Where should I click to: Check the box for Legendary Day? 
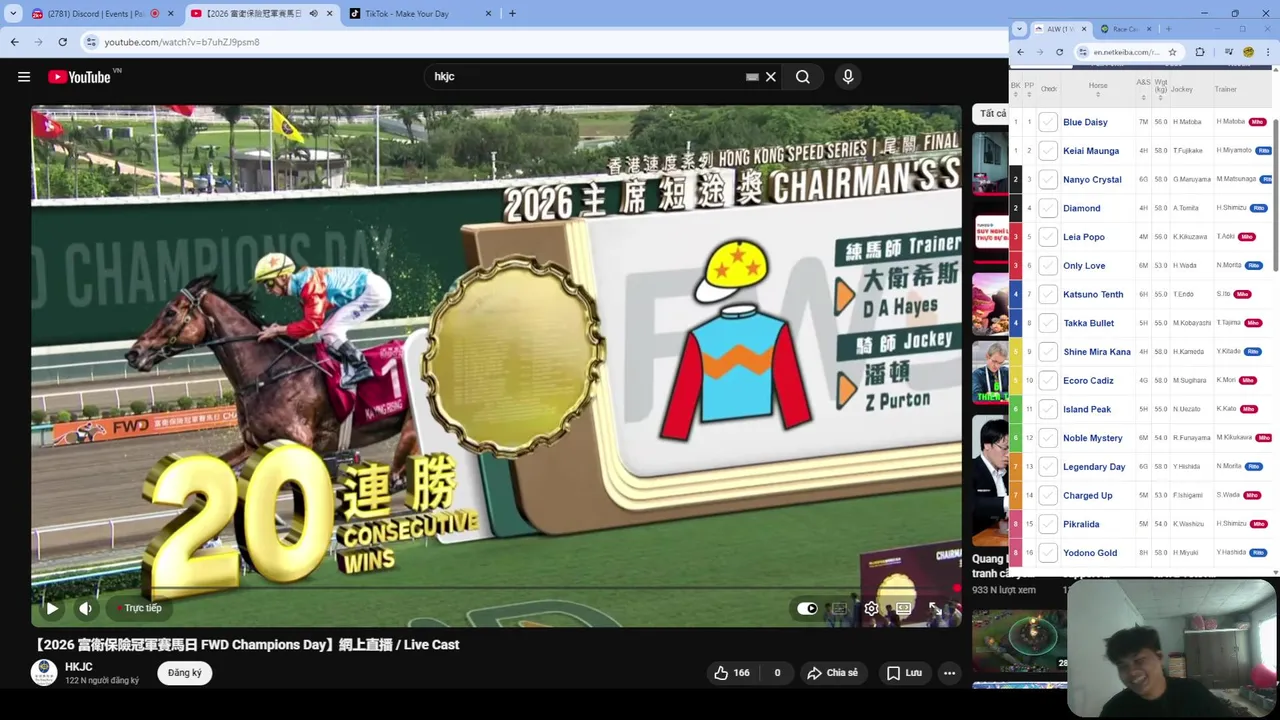(1048, 467)
